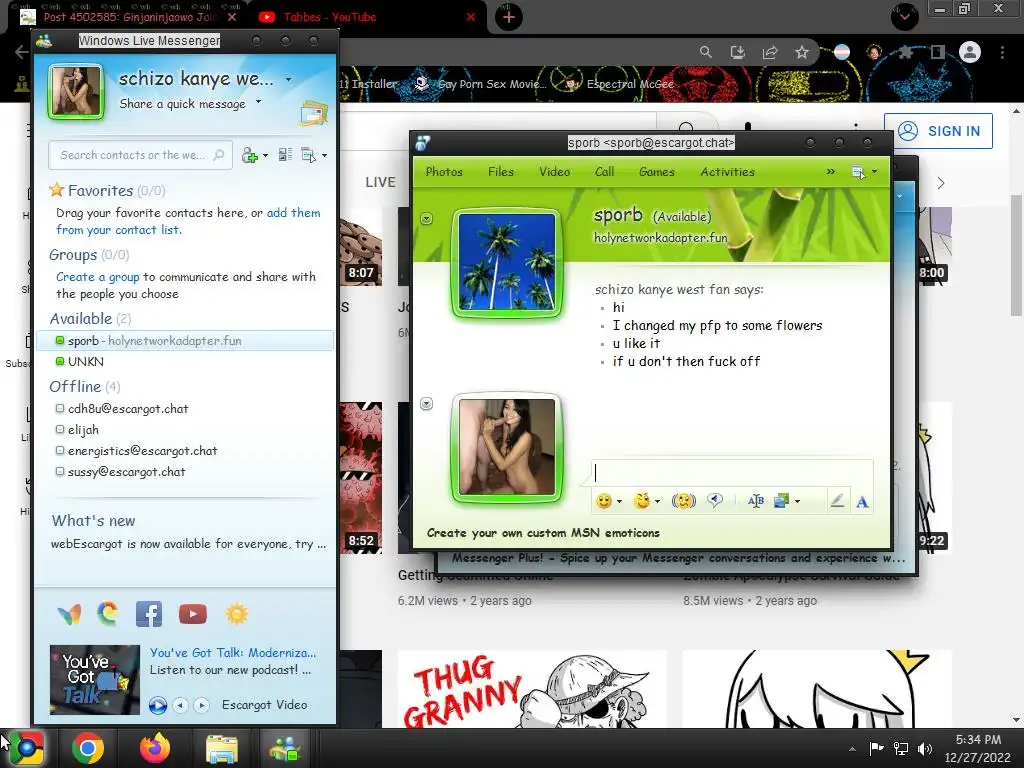Toggle handwriting mode with the pen icon
Viewport: 1024px width, 768px height.
point(837,501)
